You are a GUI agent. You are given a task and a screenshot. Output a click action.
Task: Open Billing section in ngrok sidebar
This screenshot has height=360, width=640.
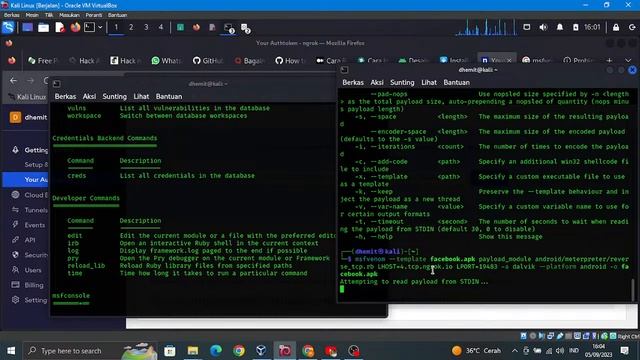28,285
